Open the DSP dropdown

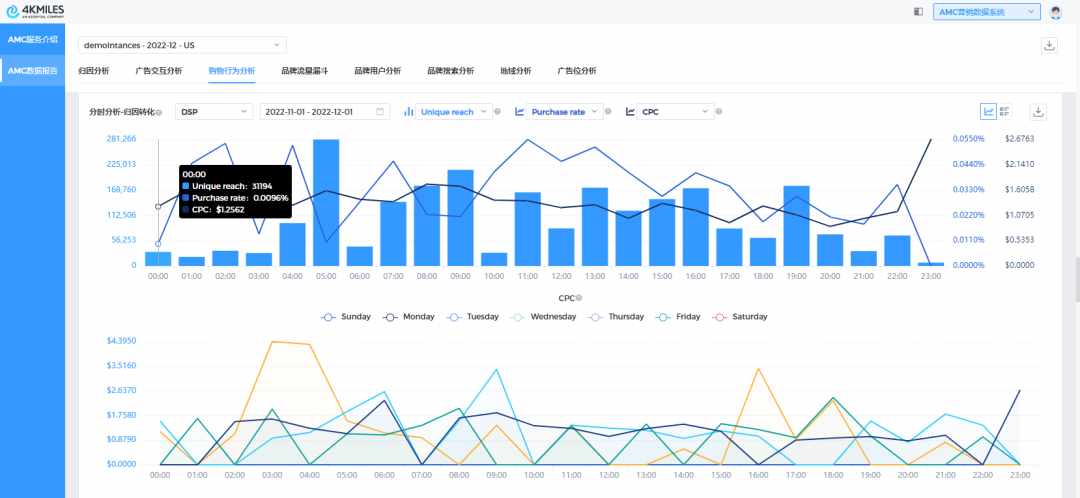click(214, 112)
